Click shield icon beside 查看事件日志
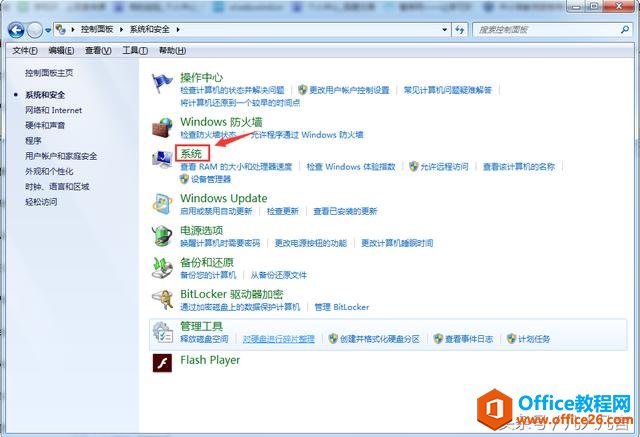The image size is (640, 437). point(438,338)
